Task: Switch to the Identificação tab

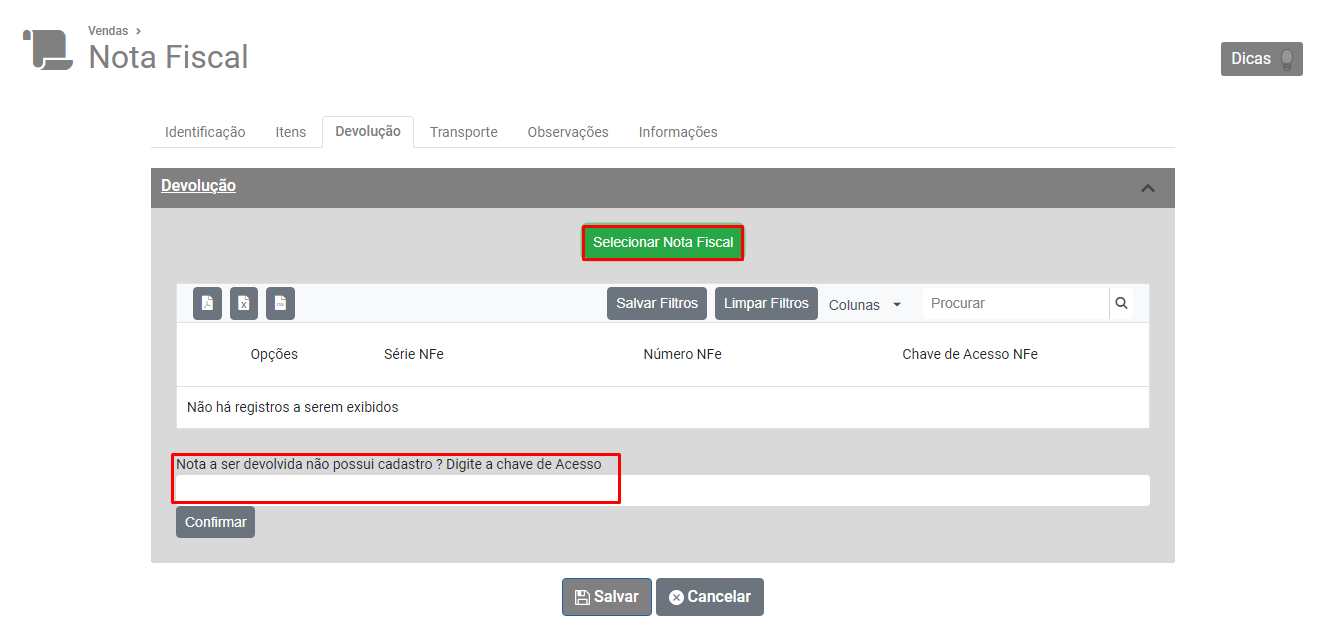Action: (x=205, y=132)
